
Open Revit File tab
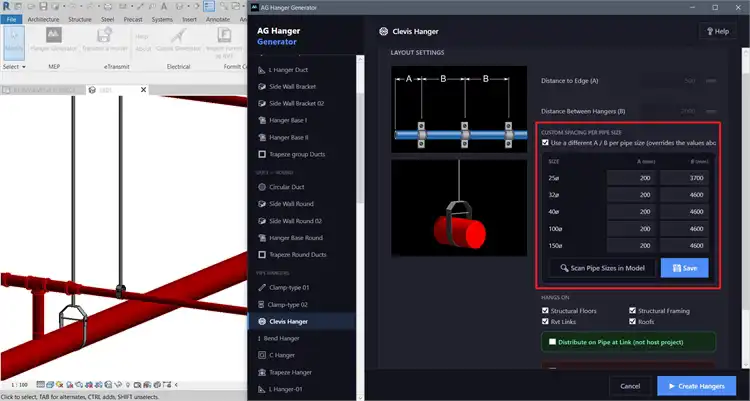coord(11,20)
